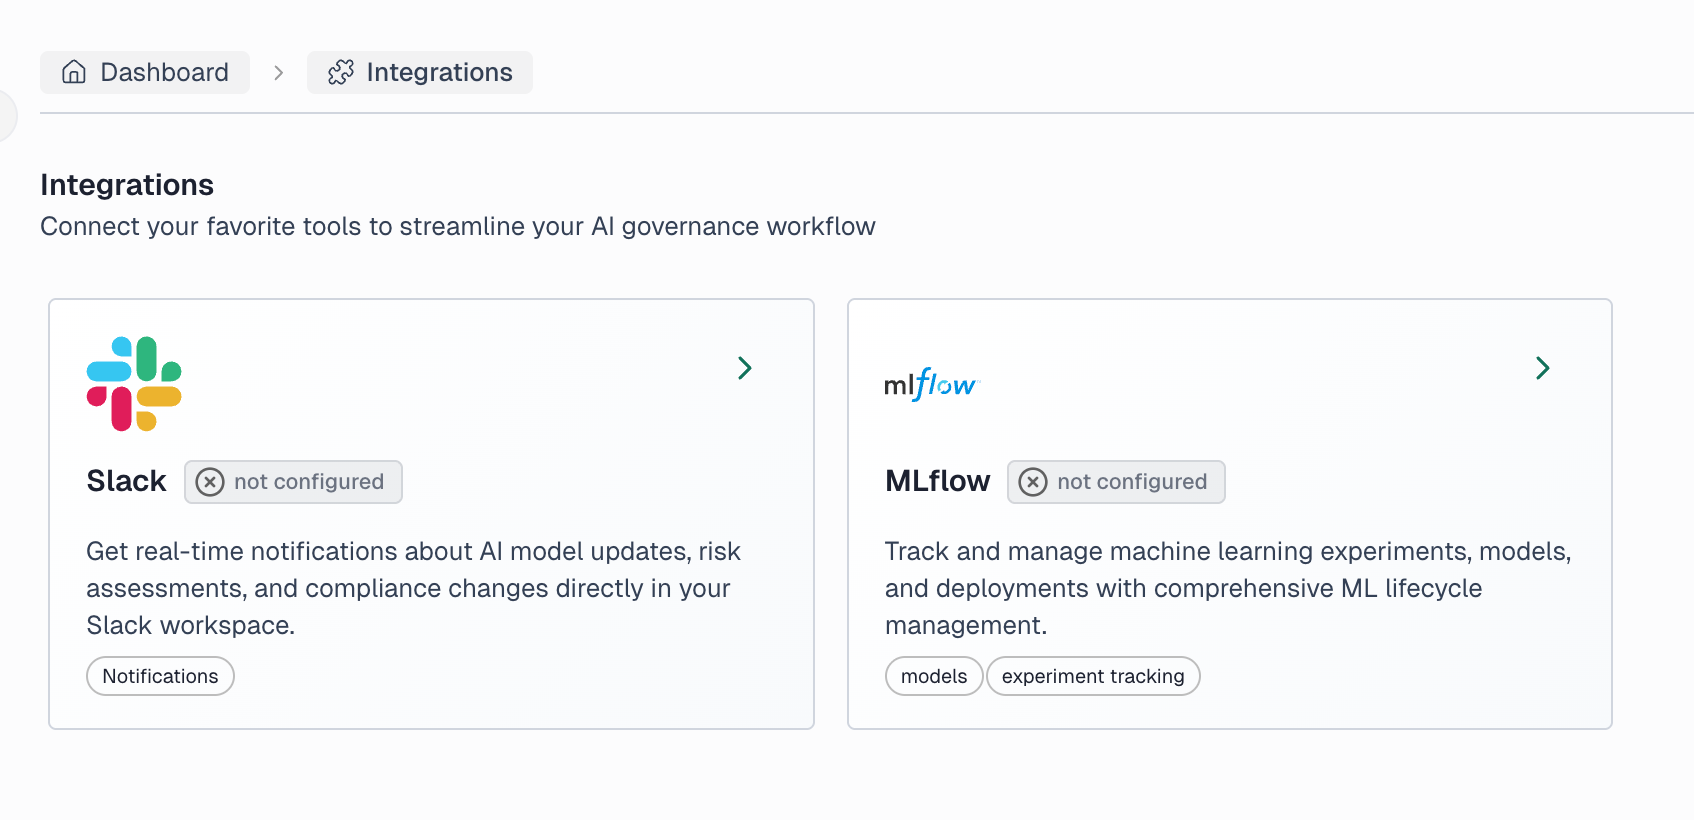Click the Dashboard home icon
The height and width of the screenshot is (820, 1694).
tap(74, 72)
